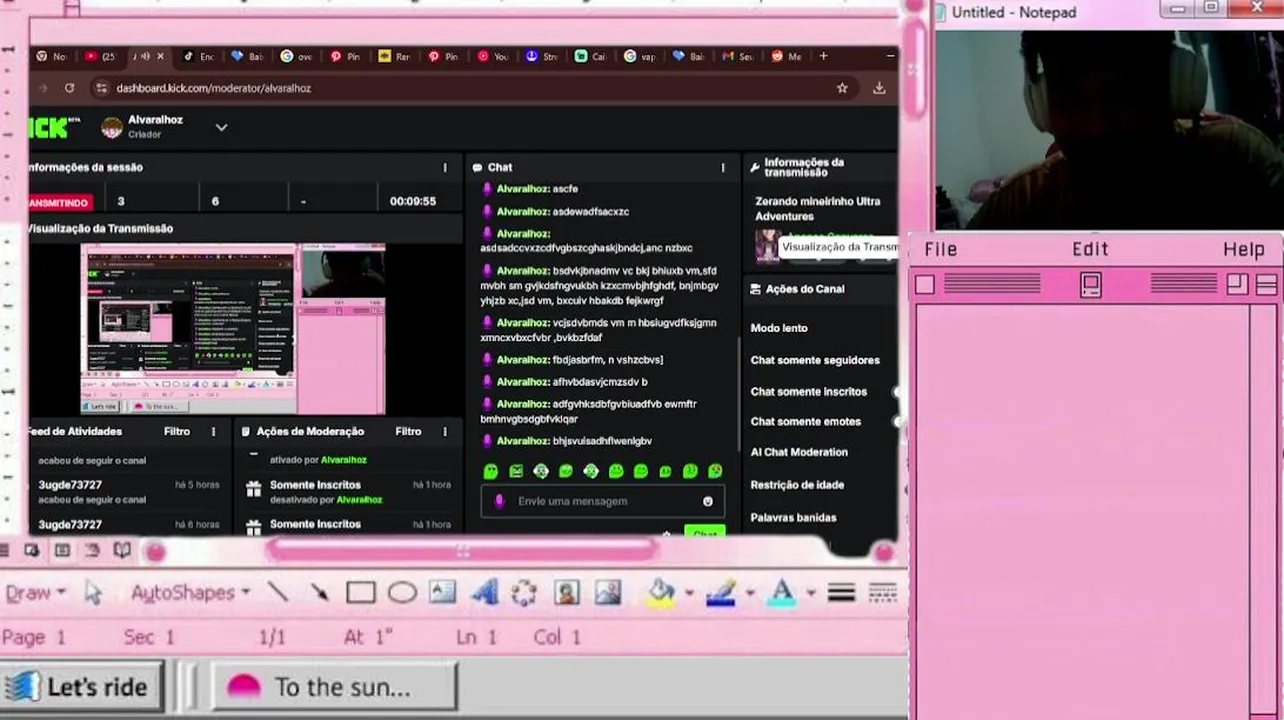Open Line Style options

(x=841, y=593)
